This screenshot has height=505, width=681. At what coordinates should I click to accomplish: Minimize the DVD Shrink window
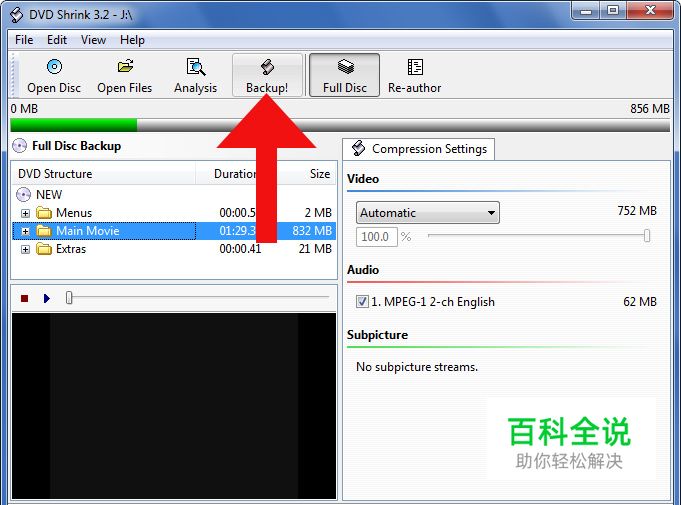tap(585, 11)
